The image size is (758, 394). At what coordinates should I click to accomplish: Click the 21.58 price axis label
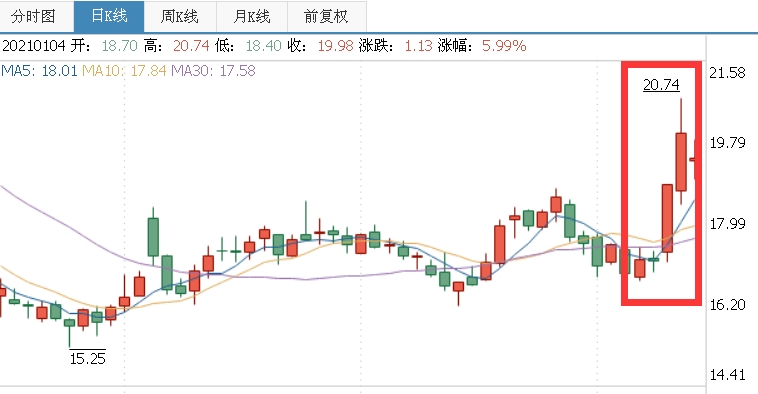pyautogui.click(x=727, y=73)
